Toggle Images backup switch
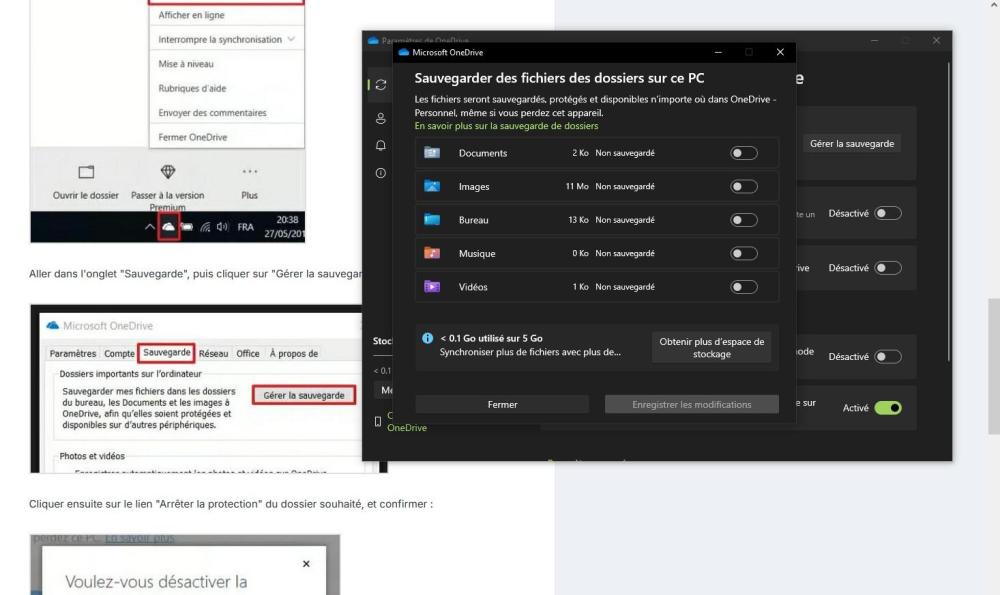The width and height of the screenshot is (1000, 595). 744,186
